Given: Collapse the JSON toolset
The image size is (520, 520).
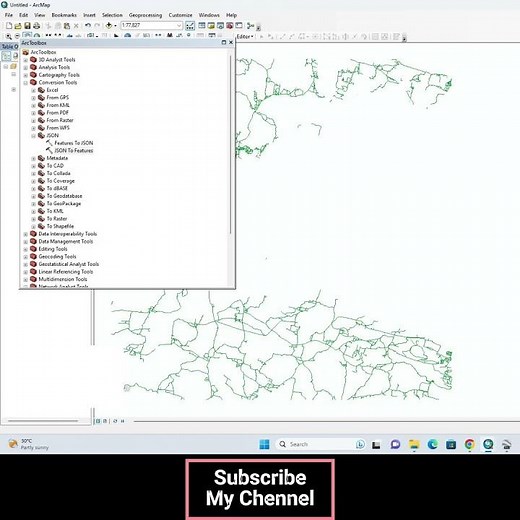Looking at the screenshot, I should 33,136.
